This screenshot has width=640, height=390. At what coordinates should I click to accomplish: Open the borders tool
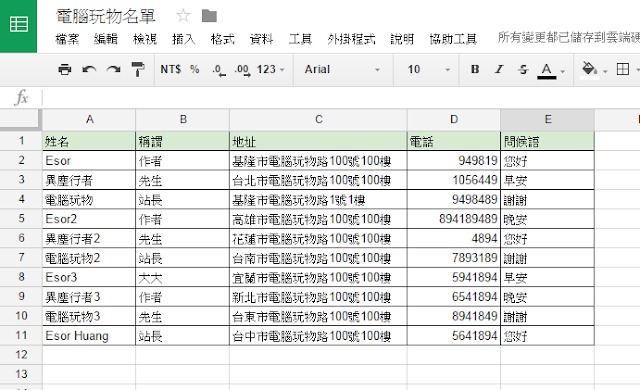[x=623, y=69]
